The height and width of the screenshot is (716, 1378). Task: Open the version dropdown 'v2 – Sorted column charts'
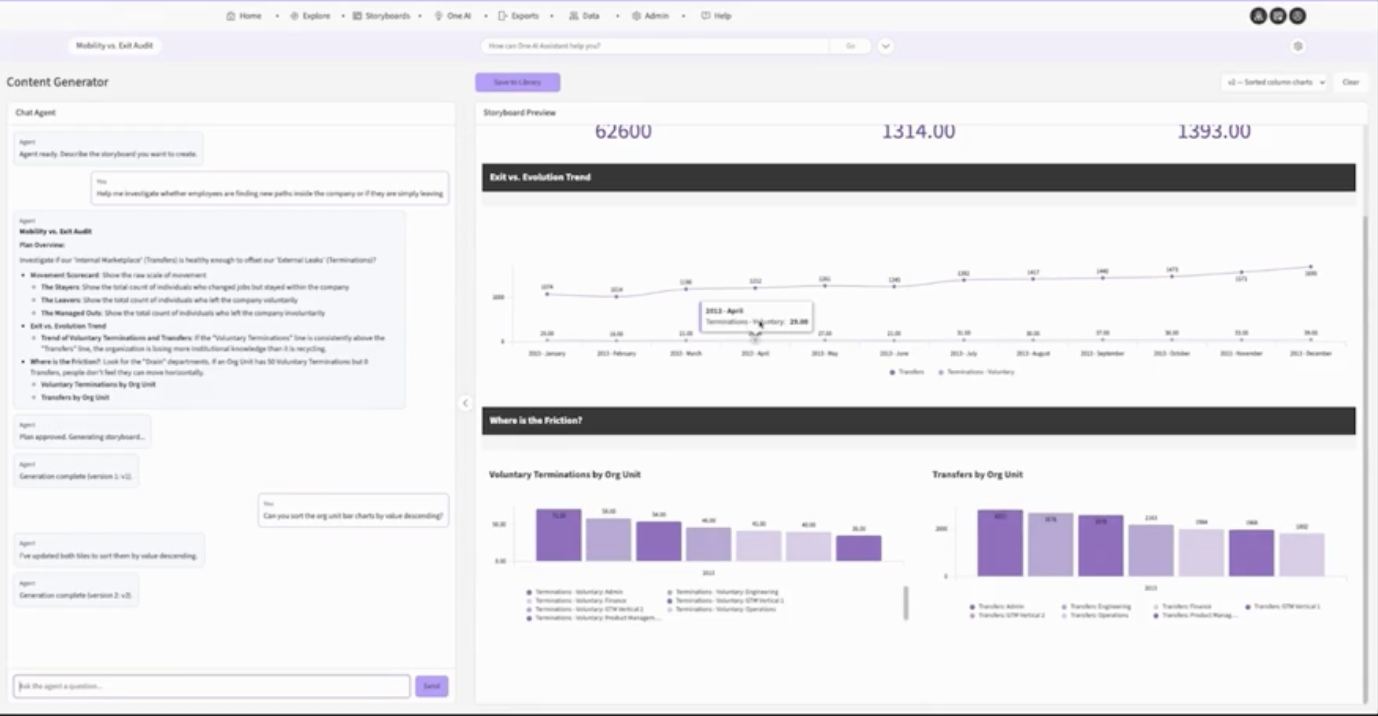(x=1274, y=82)
